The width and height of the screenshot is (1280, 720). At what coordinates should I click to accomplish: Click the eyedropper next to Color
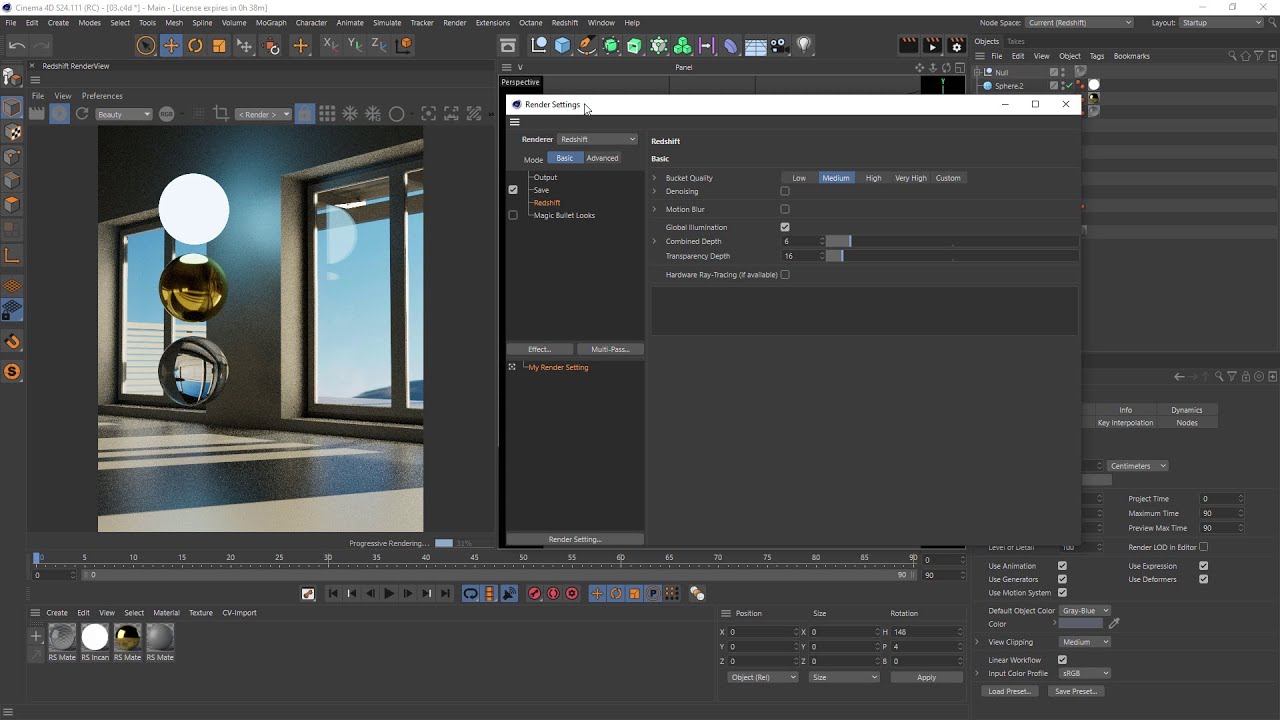pos(1114,624)
